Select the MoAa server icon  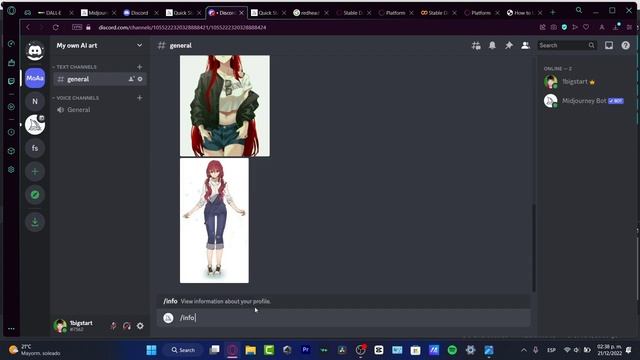(35, 78)
